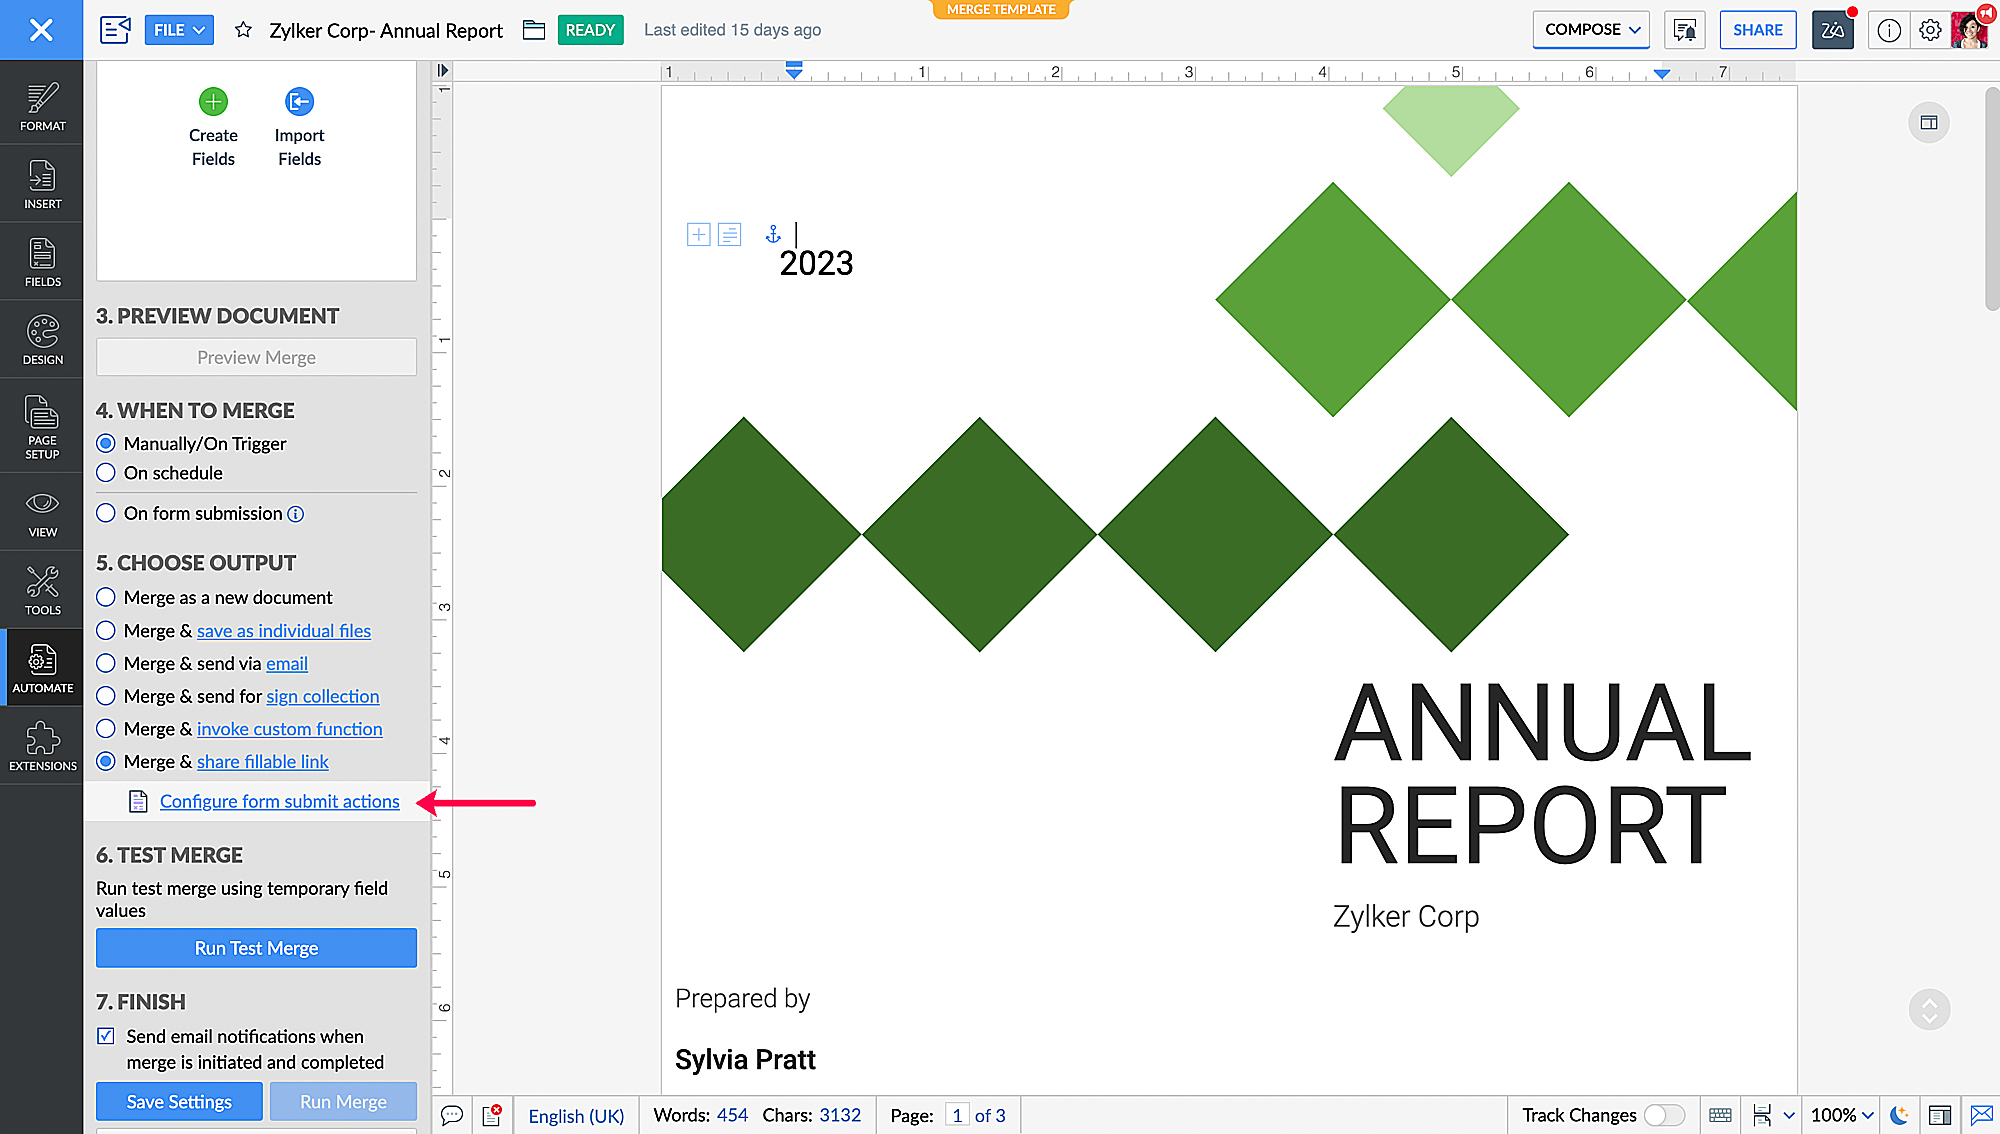
Task: Expand the COMPOSE mode dropdown
Action: (1590, 30)
